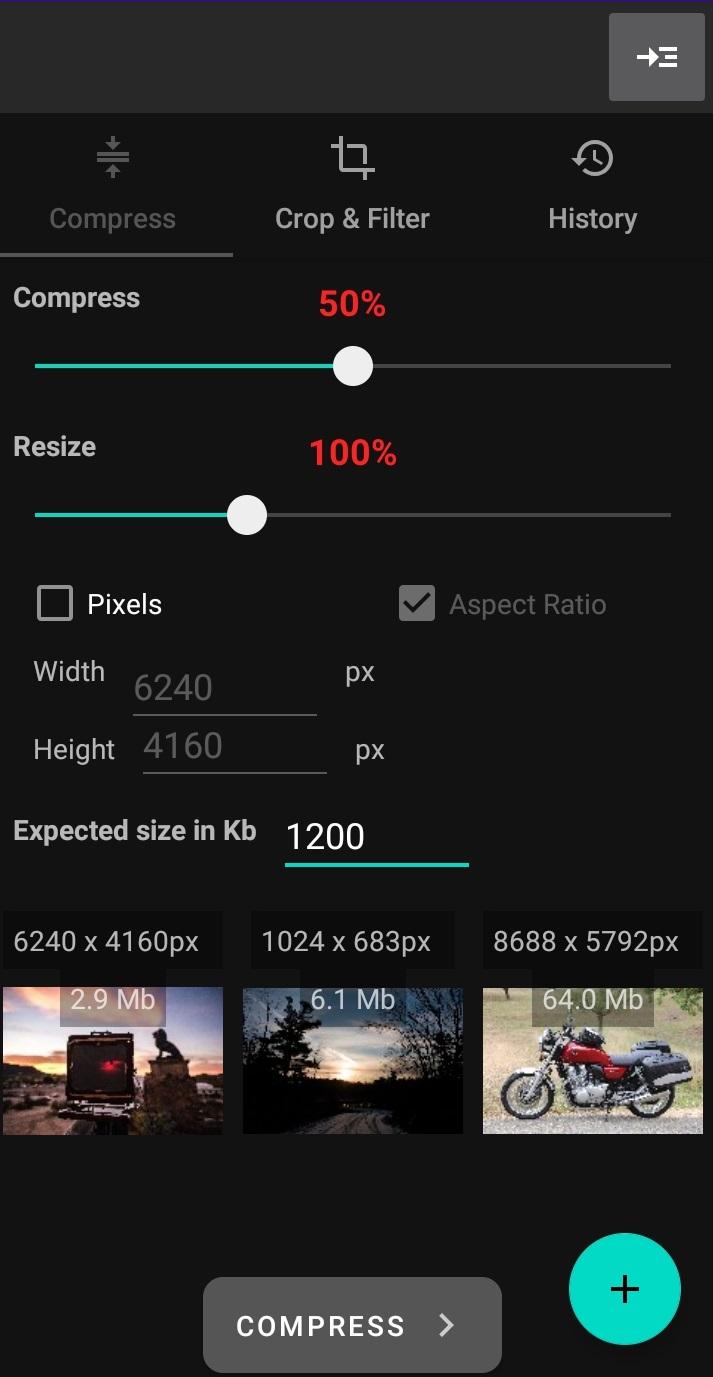Click the chevron arrow on the COMPRESS button
Screen dimensions: 713x1377
[447, 1326]
